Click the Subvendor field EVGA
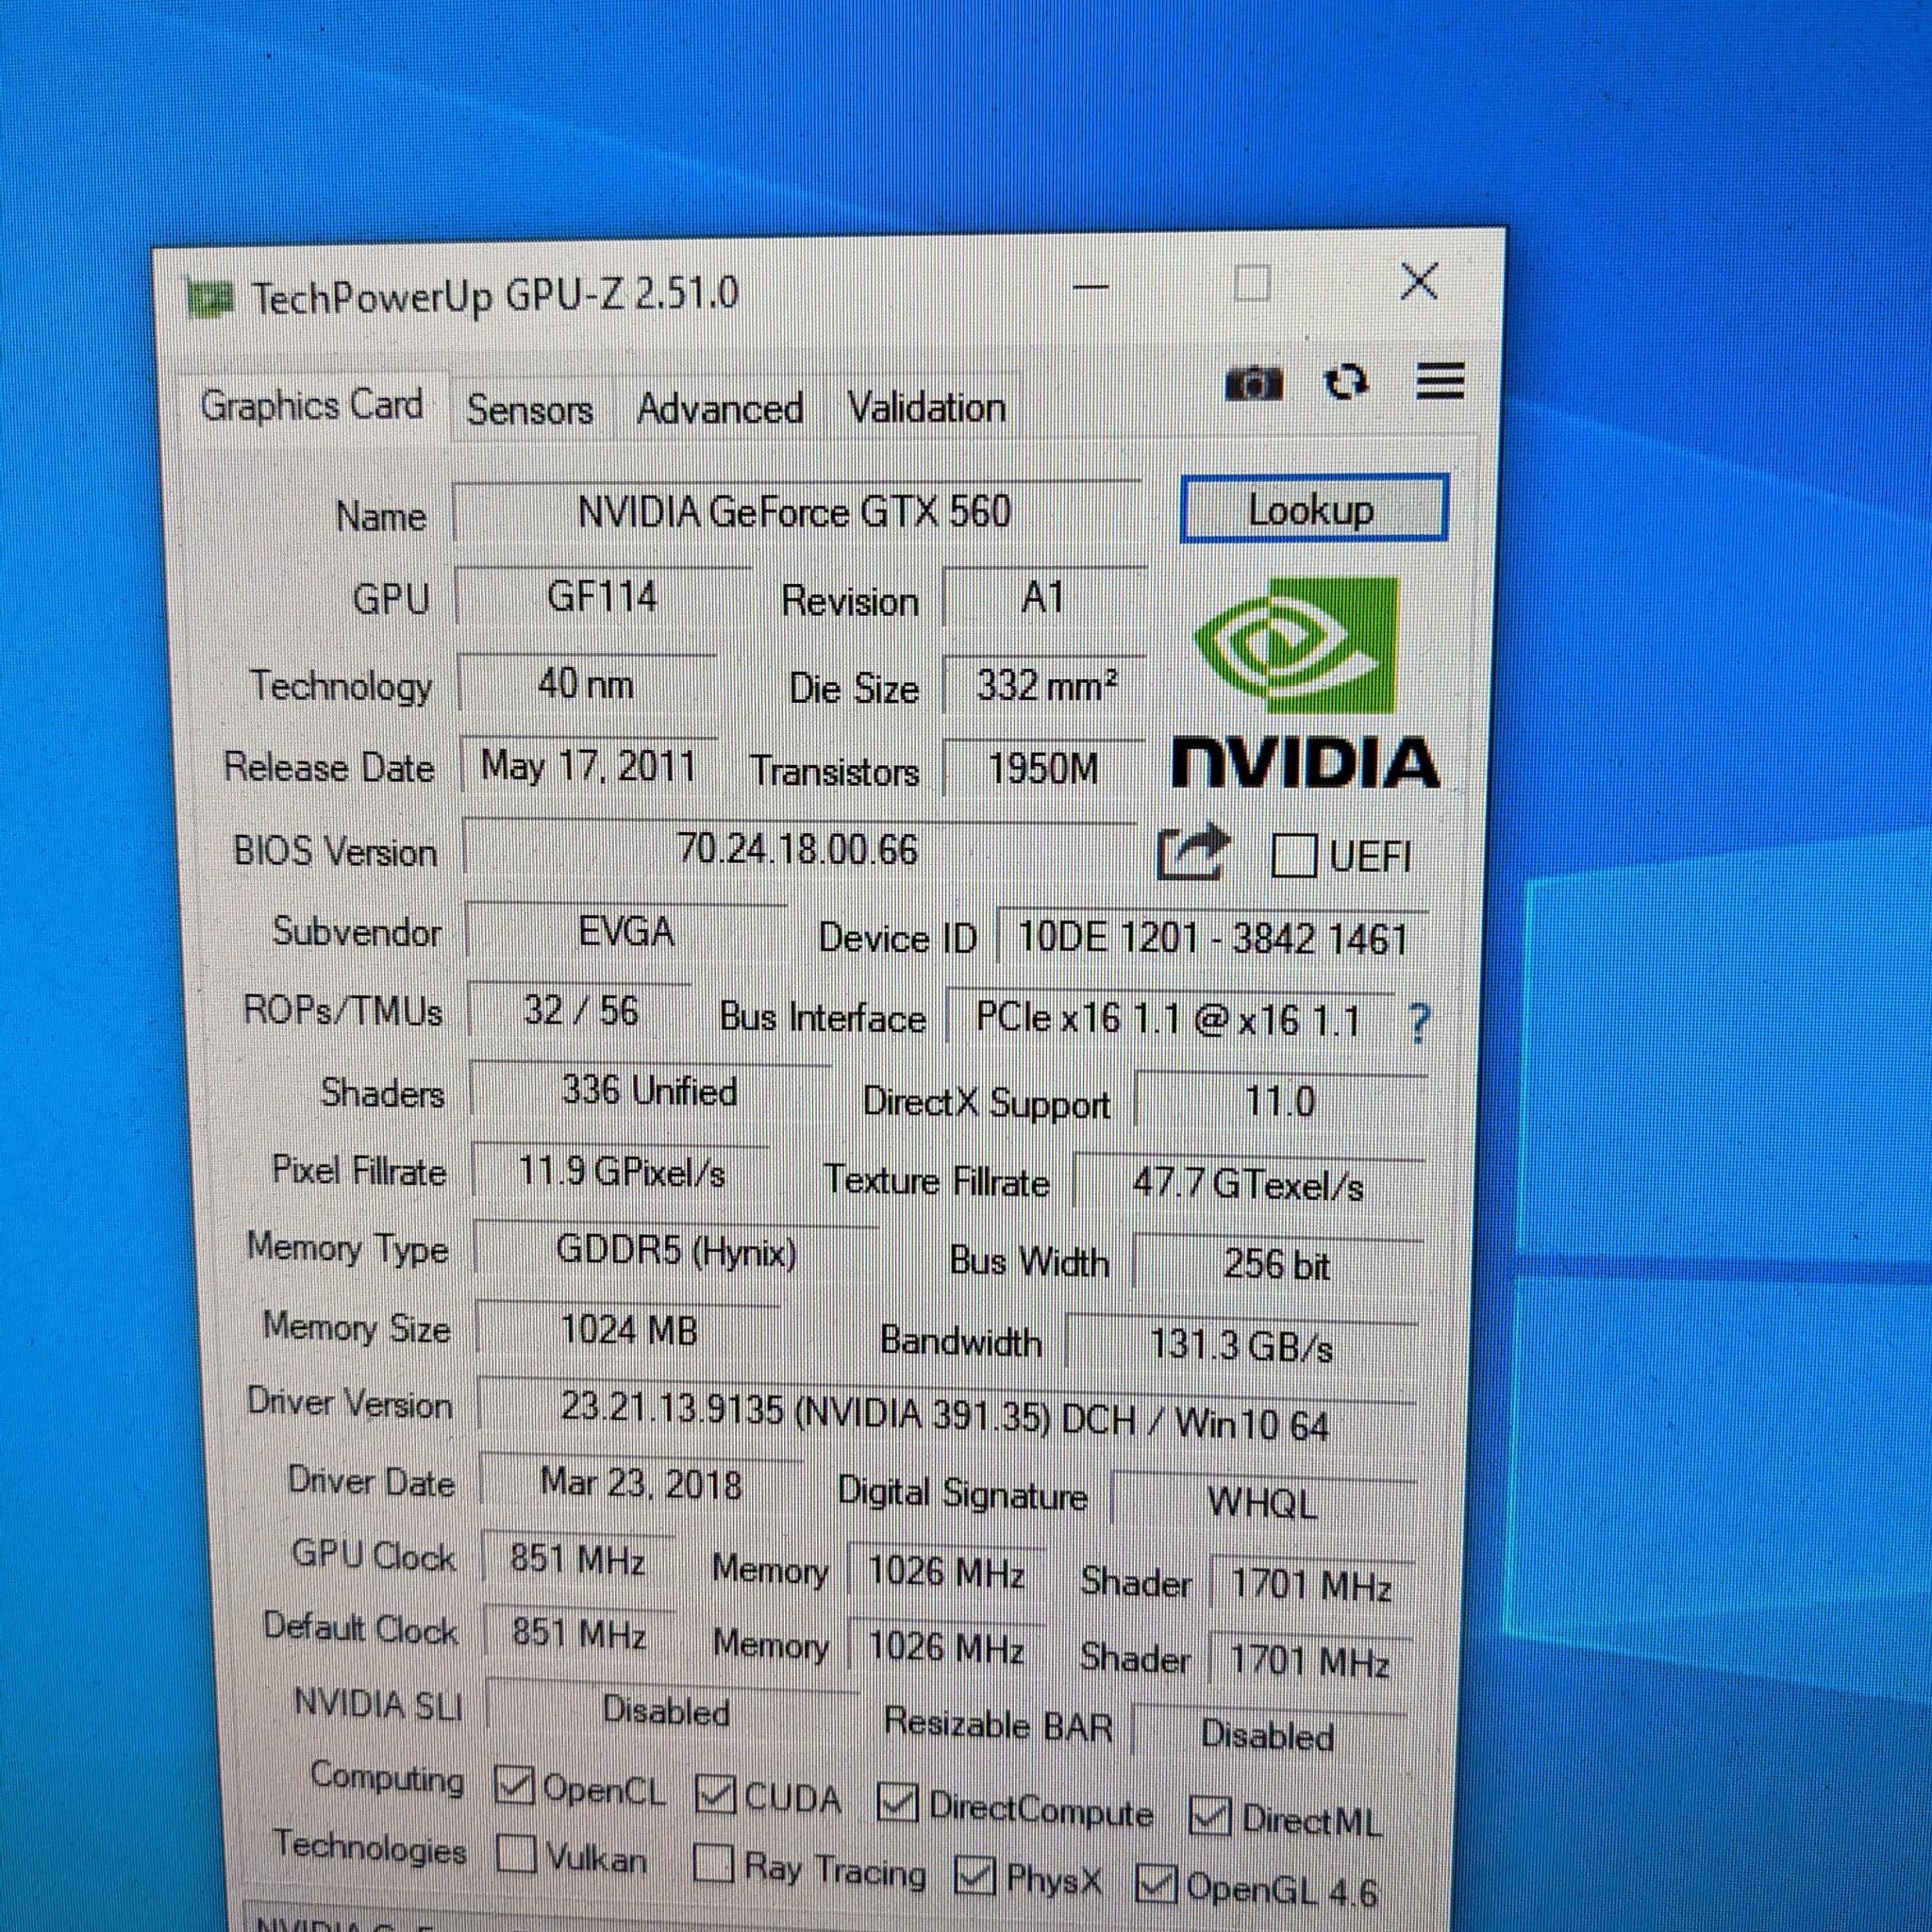The image size is (1932, 1932). coord(627,932)
